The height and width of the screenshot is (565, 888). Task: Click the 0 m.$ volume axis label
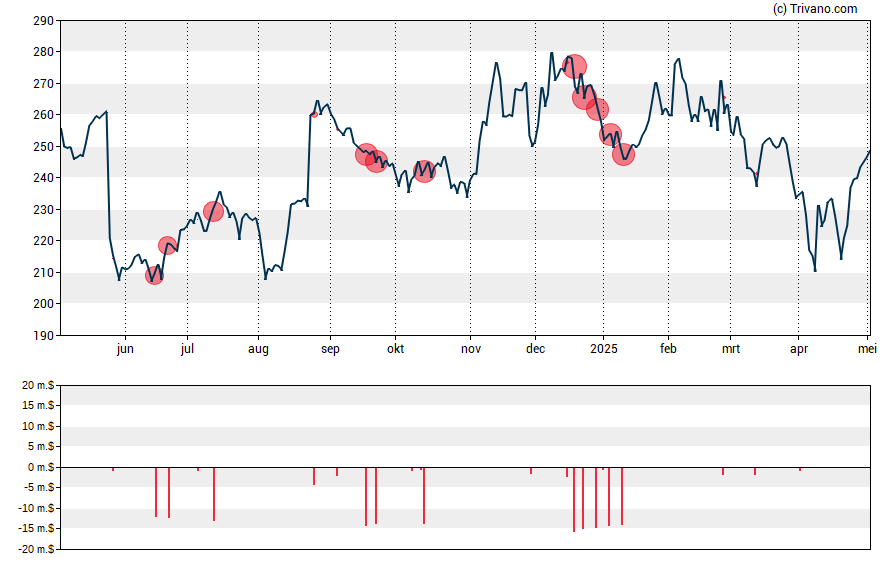[x=41, y=468]
